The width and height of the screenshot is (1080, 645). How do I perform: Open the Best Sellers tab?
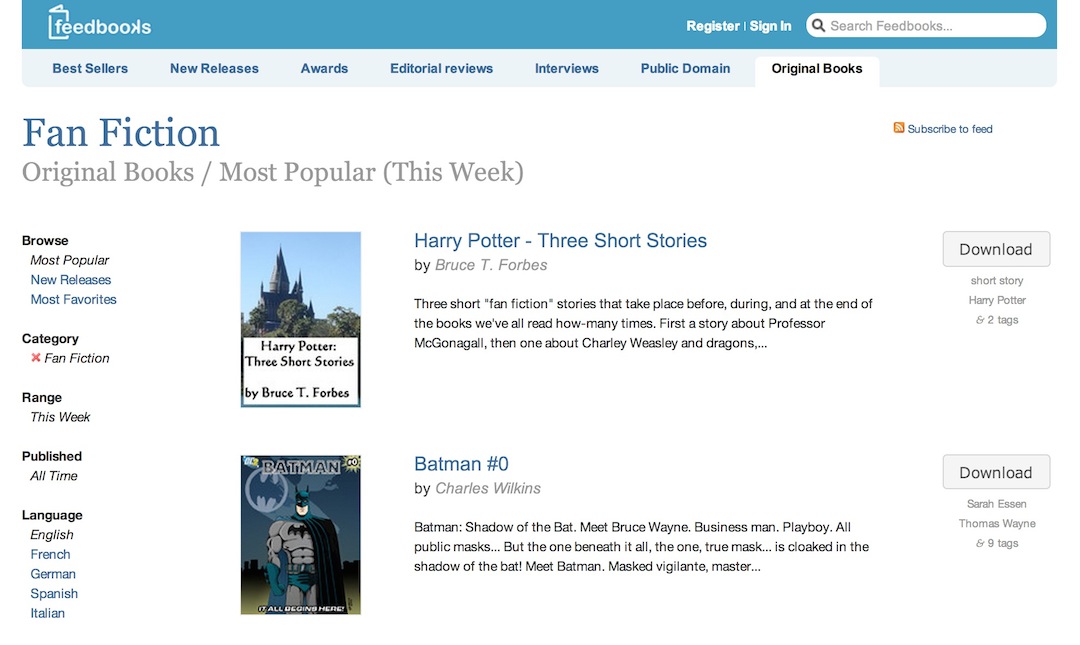tap(90, 68)
